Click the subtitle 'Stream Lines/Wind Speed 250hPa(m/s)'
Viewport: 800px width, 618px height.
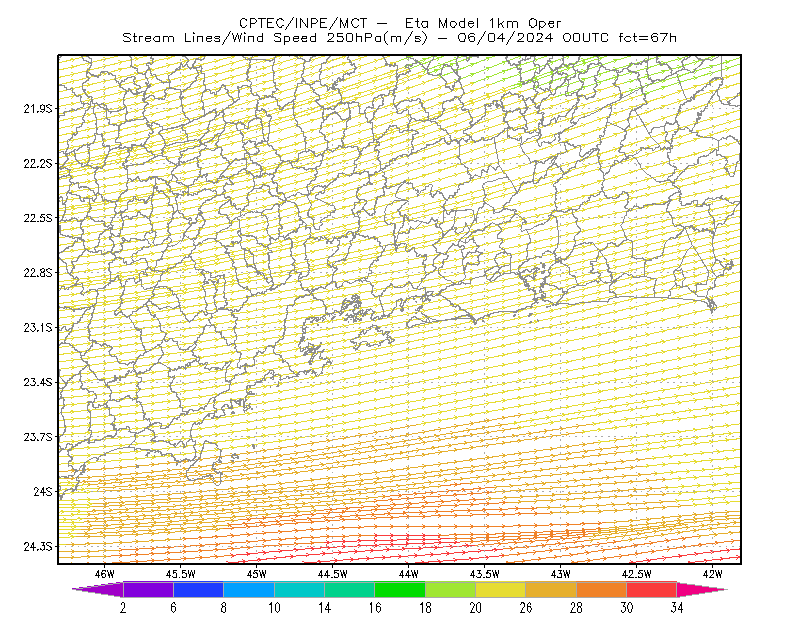(x=275, y=38)
